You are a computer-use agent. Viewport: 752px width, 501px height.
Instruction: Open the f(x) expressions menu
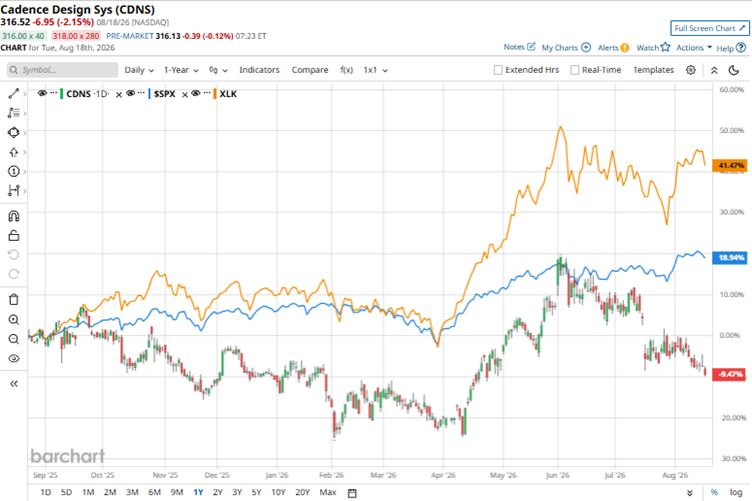tap(346, 70)
